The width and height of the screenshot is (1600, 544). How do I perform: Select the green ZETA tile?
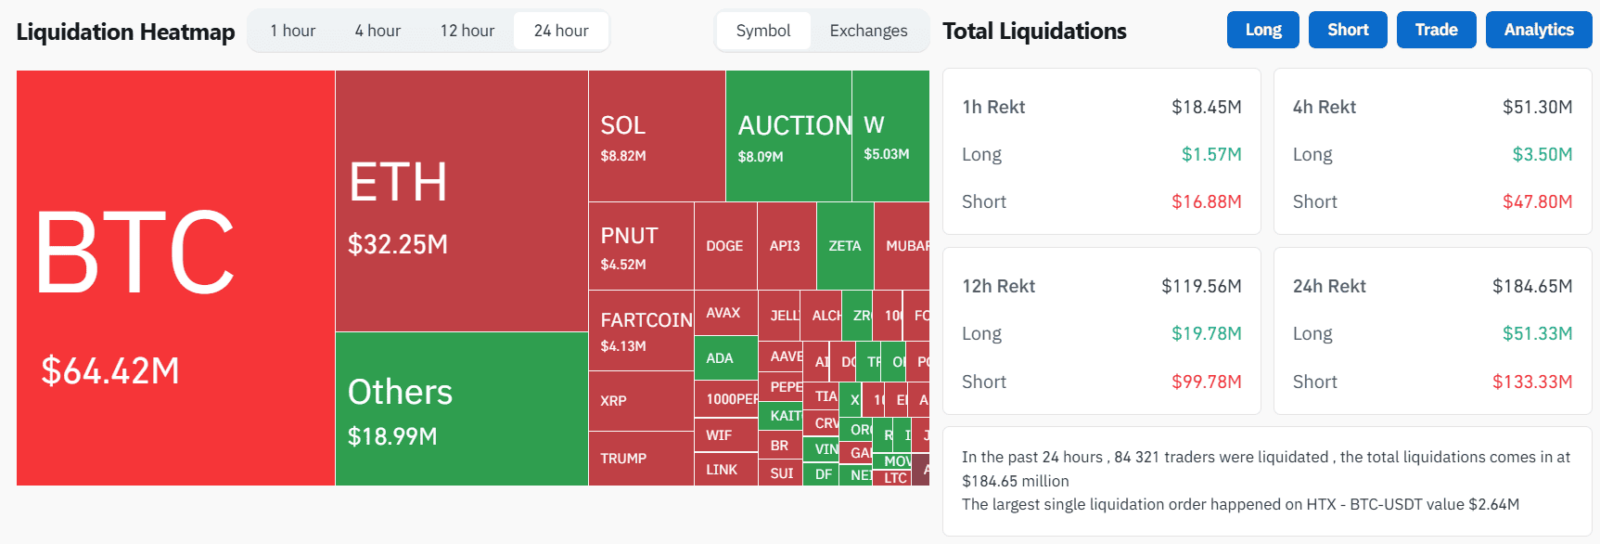845,246
